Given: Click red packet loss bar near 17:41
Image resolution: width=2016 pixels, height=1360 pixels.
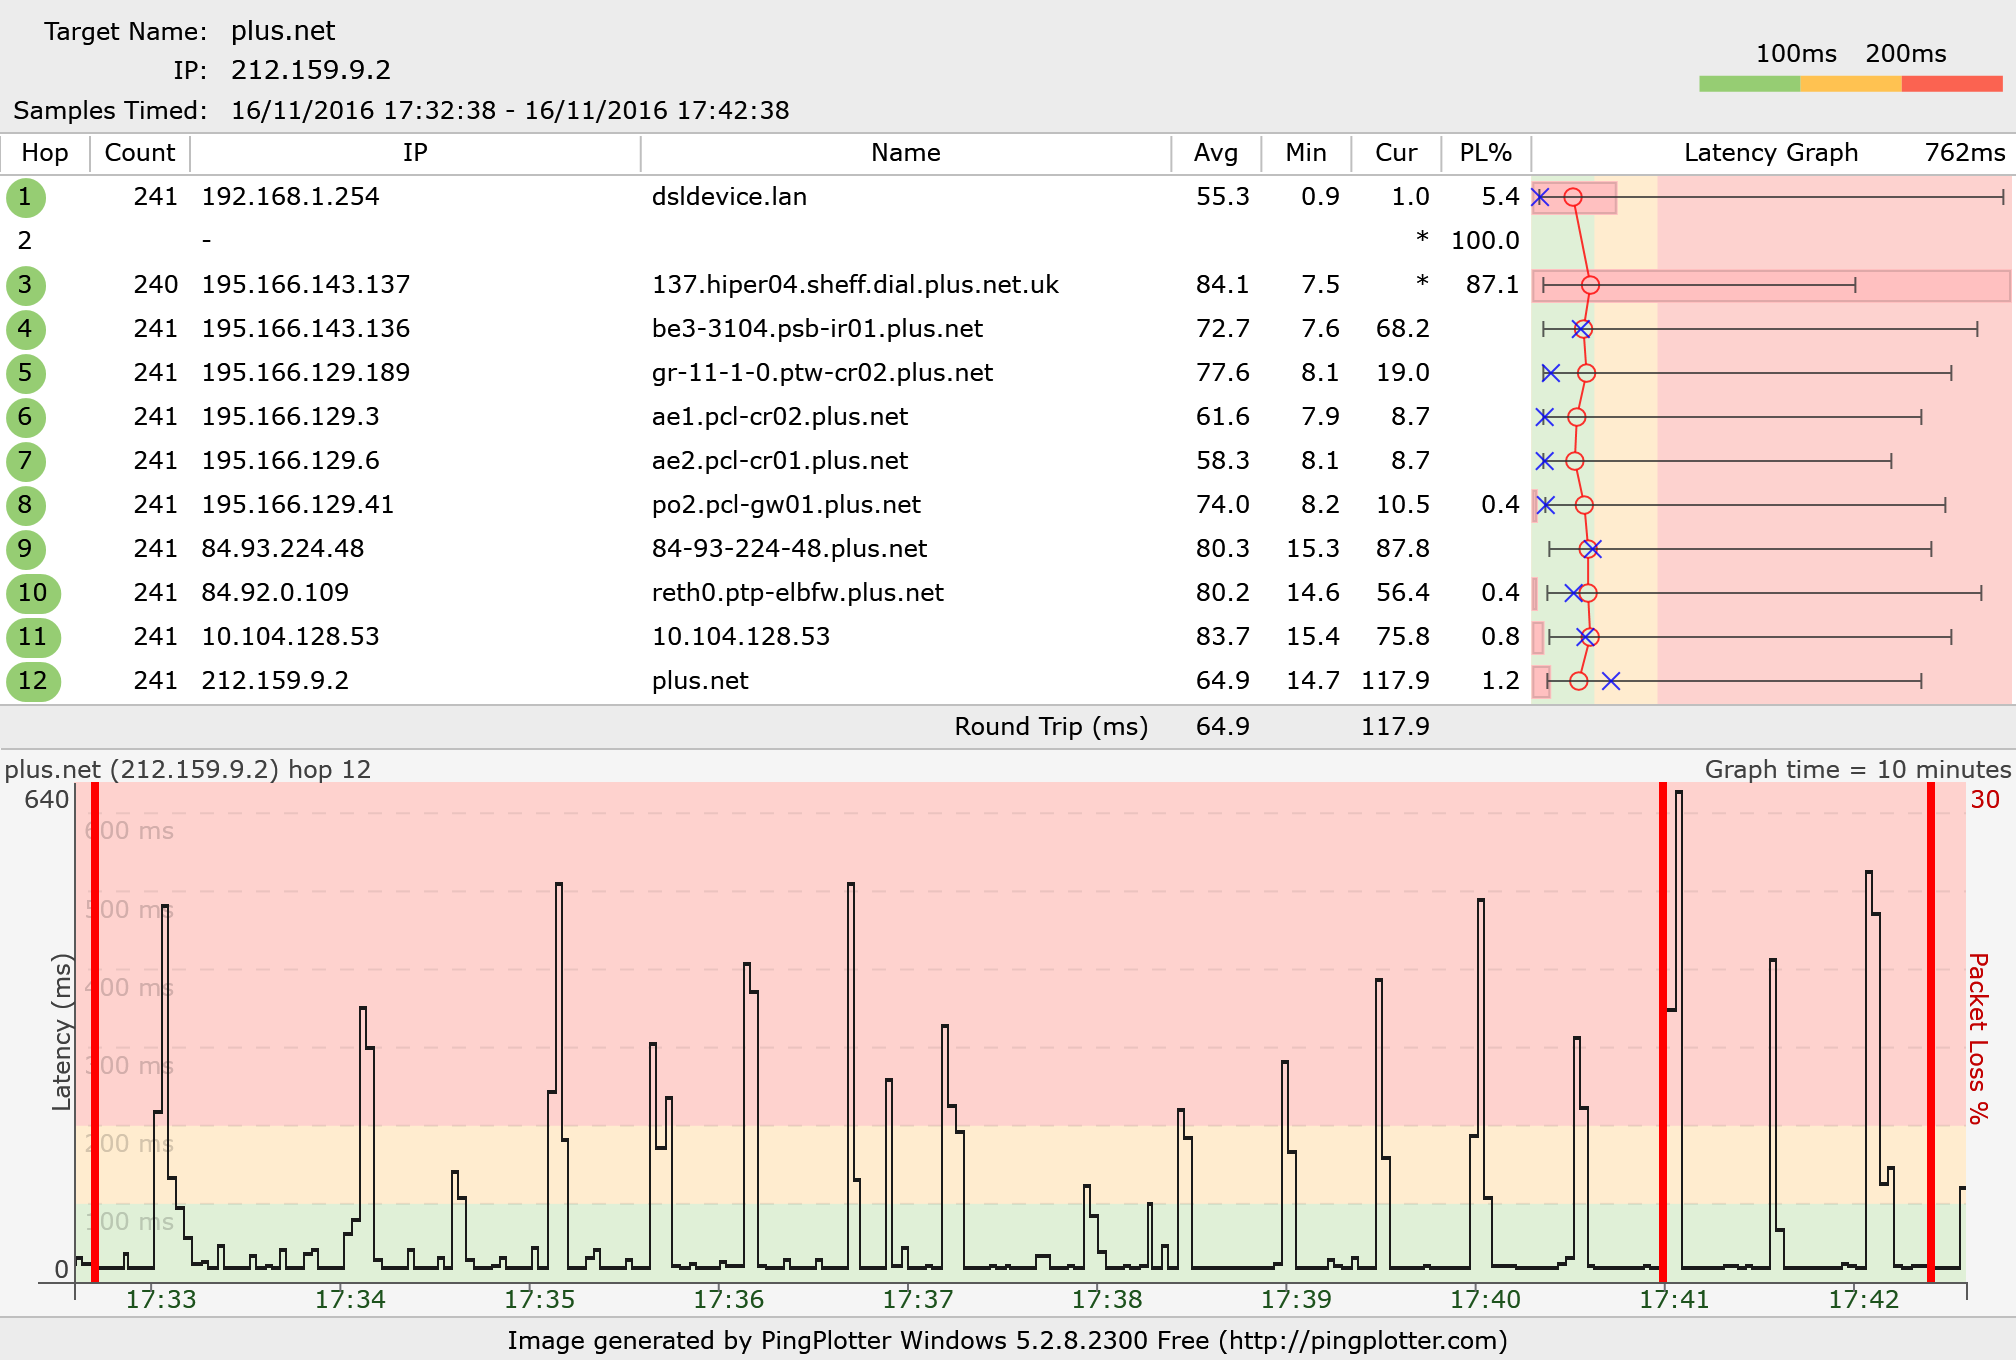Looking at the screenshot, I should [1663, 1030].
